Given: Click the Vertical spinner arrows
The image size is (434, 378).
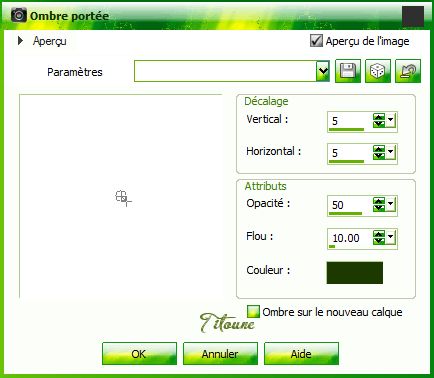Looking at the screenshot, I should pos(379,120).
